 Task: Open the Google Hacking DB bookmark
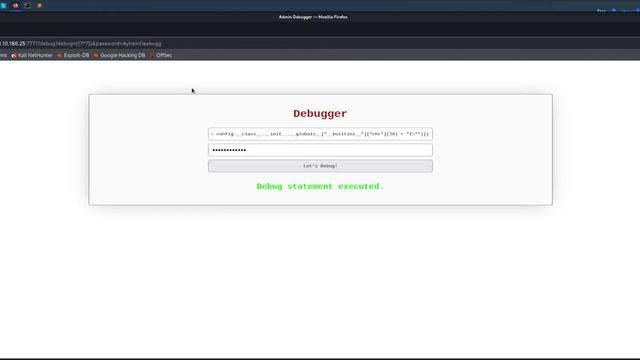coord(119,55)
